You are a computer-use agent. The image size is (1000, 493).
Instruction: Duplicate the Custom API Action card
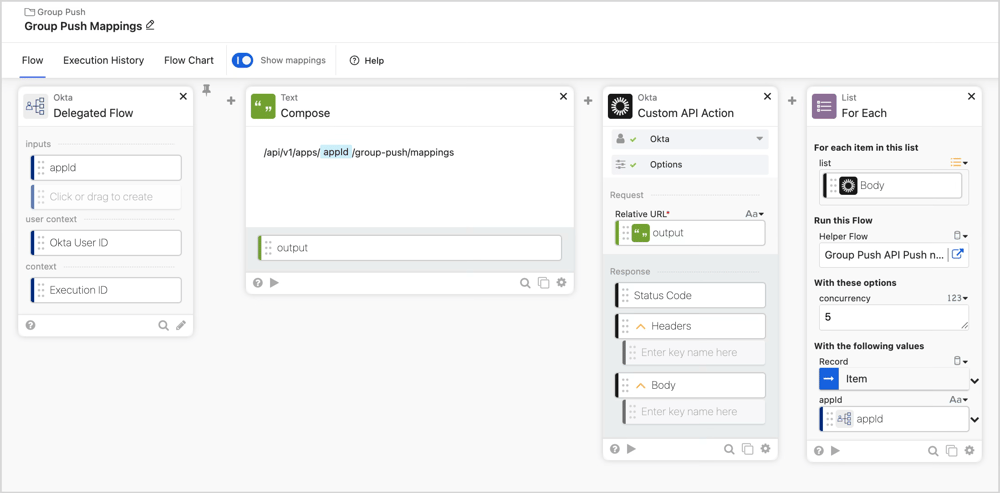click(747, 449)
